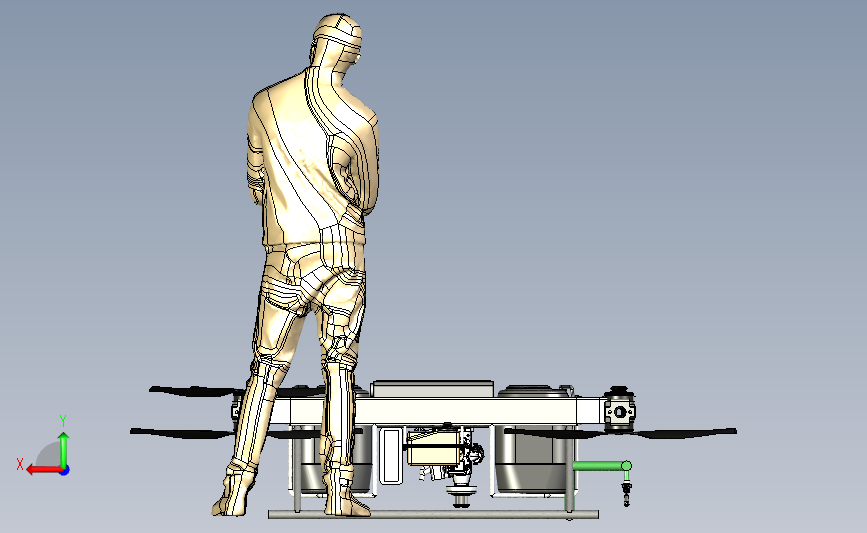Click the green Y axis arrow of the triad
This screenshot has width=867, height=533.
64,449
